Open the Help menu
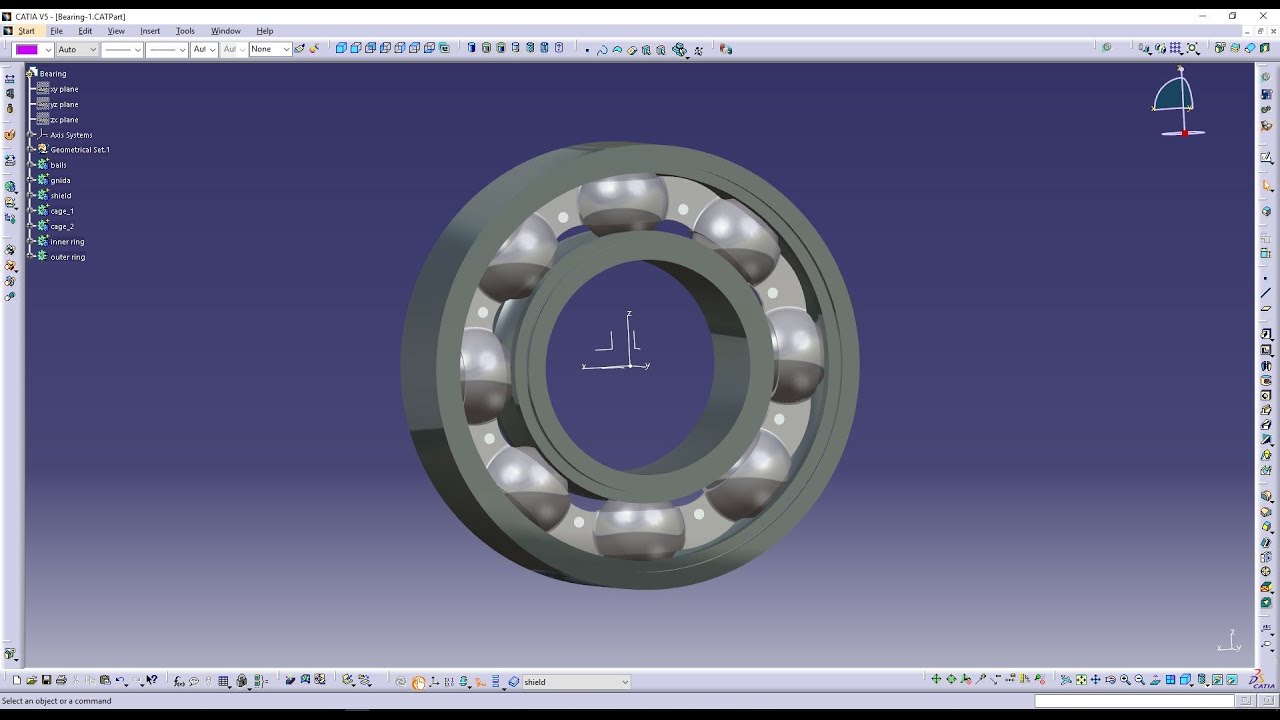 tap(265, 31)
